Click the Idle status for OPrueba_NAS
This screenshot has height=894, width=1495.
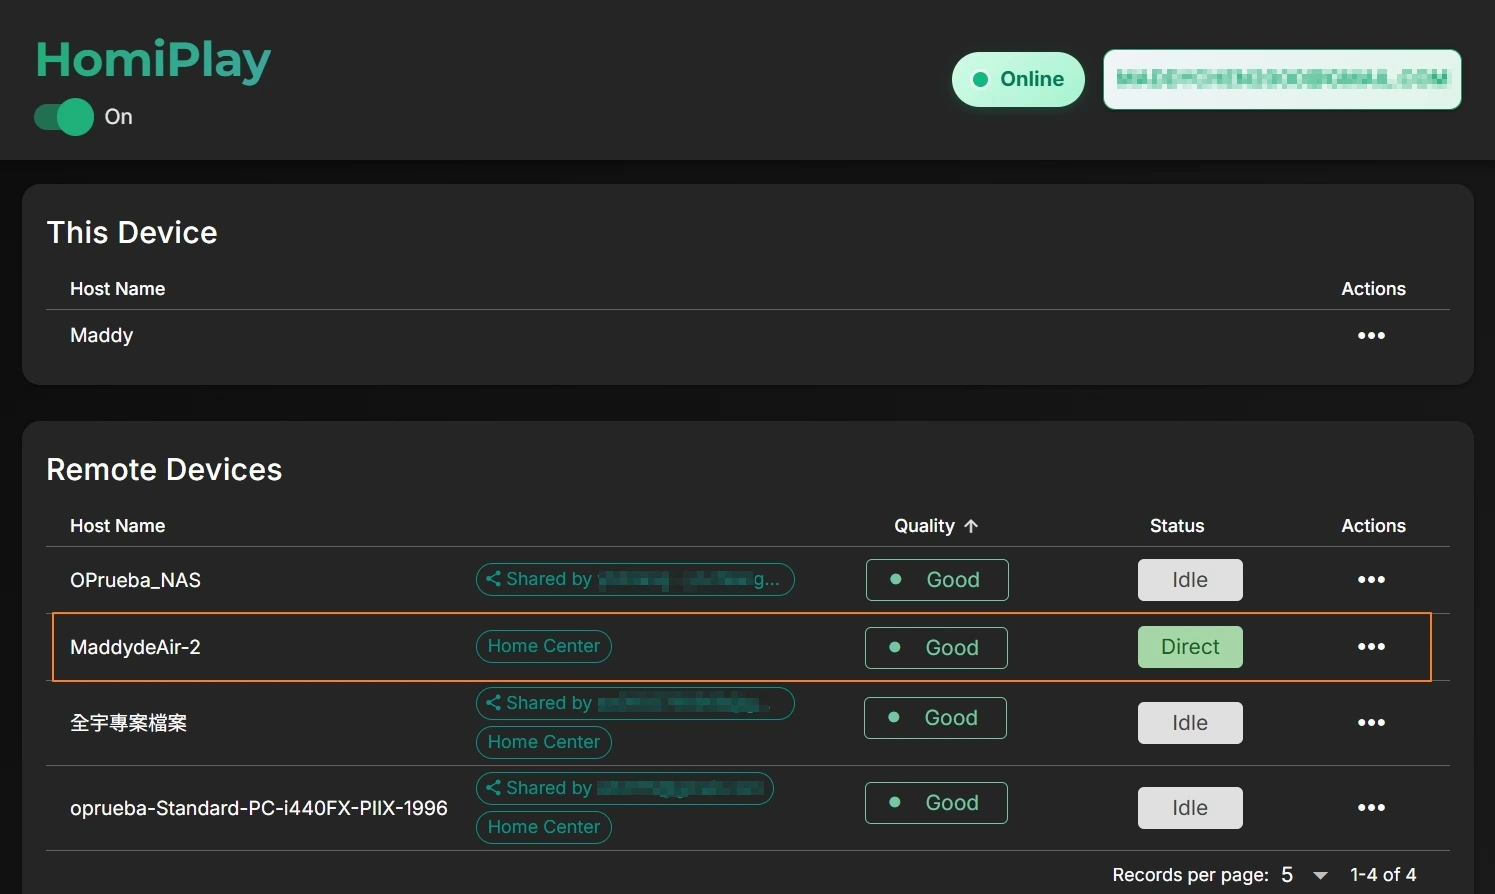(x=1190, y=580)
